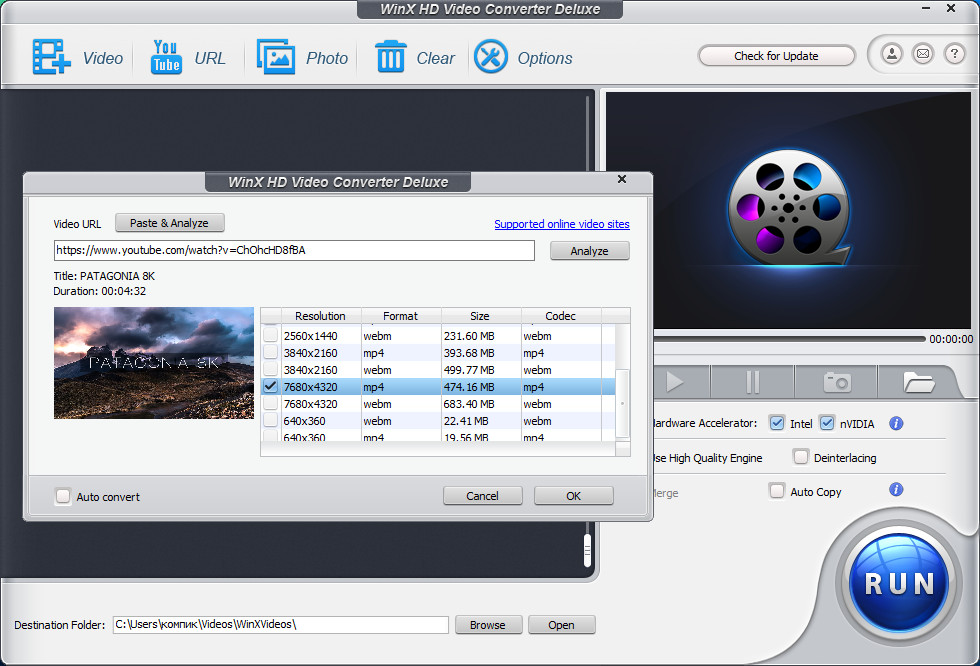Click Paste & Analyze button
980x666 pixels.
[x=169, y=223]
